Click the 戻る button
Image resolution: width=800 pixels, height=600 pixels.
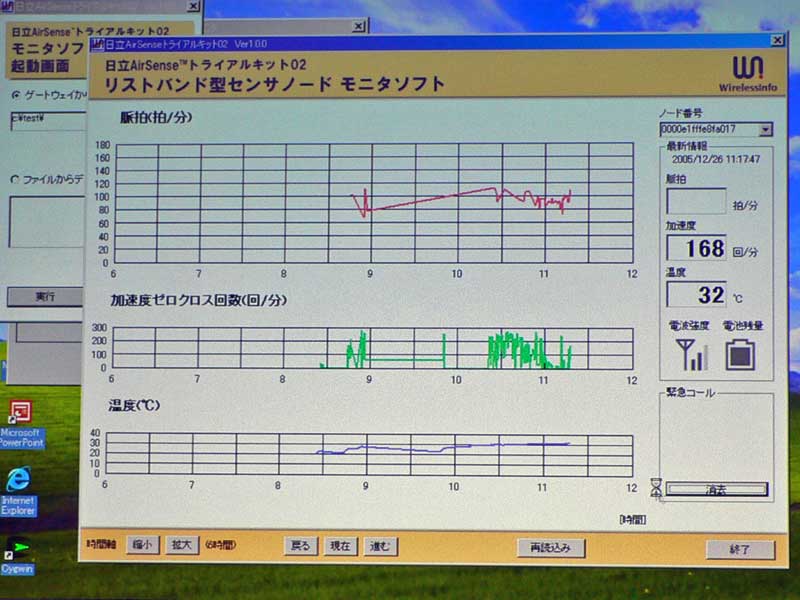coord(301,546)
